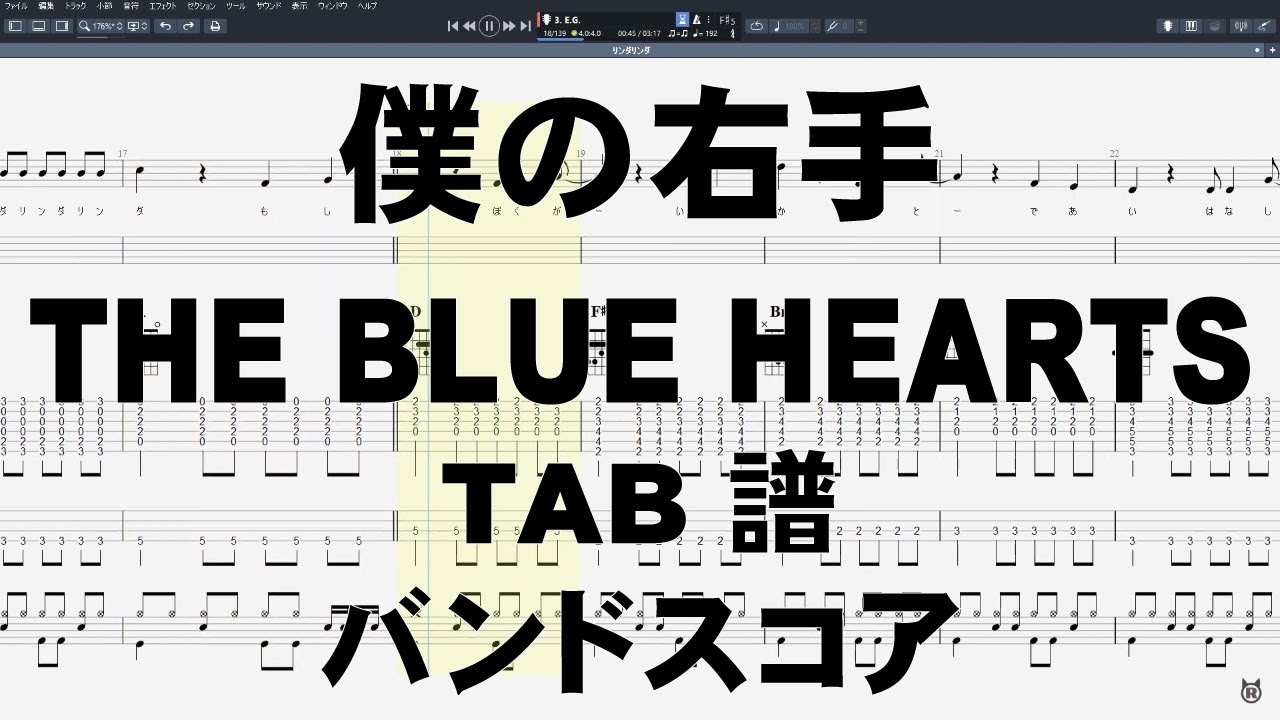Click the triplet feel notation icon
This screenshot has height=720, width=1280.
point(677,33)
